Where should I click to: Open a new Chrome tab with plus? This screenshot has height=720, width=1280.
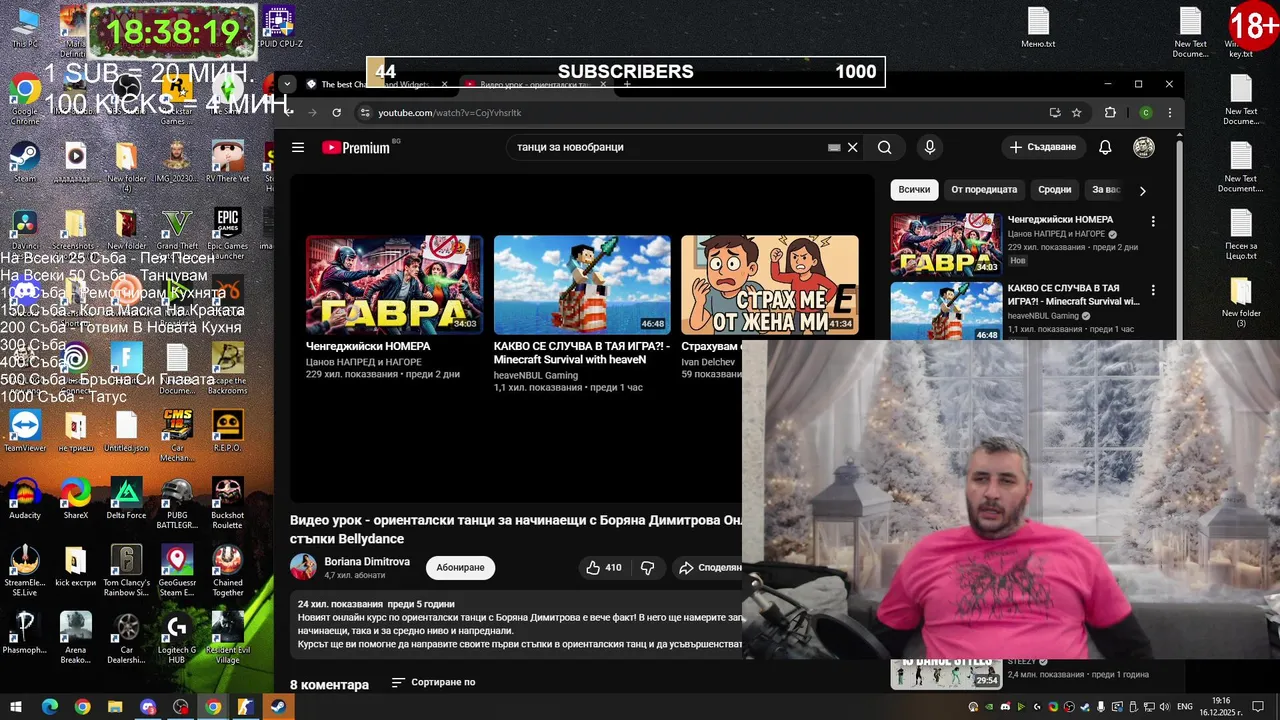[627, 85]
